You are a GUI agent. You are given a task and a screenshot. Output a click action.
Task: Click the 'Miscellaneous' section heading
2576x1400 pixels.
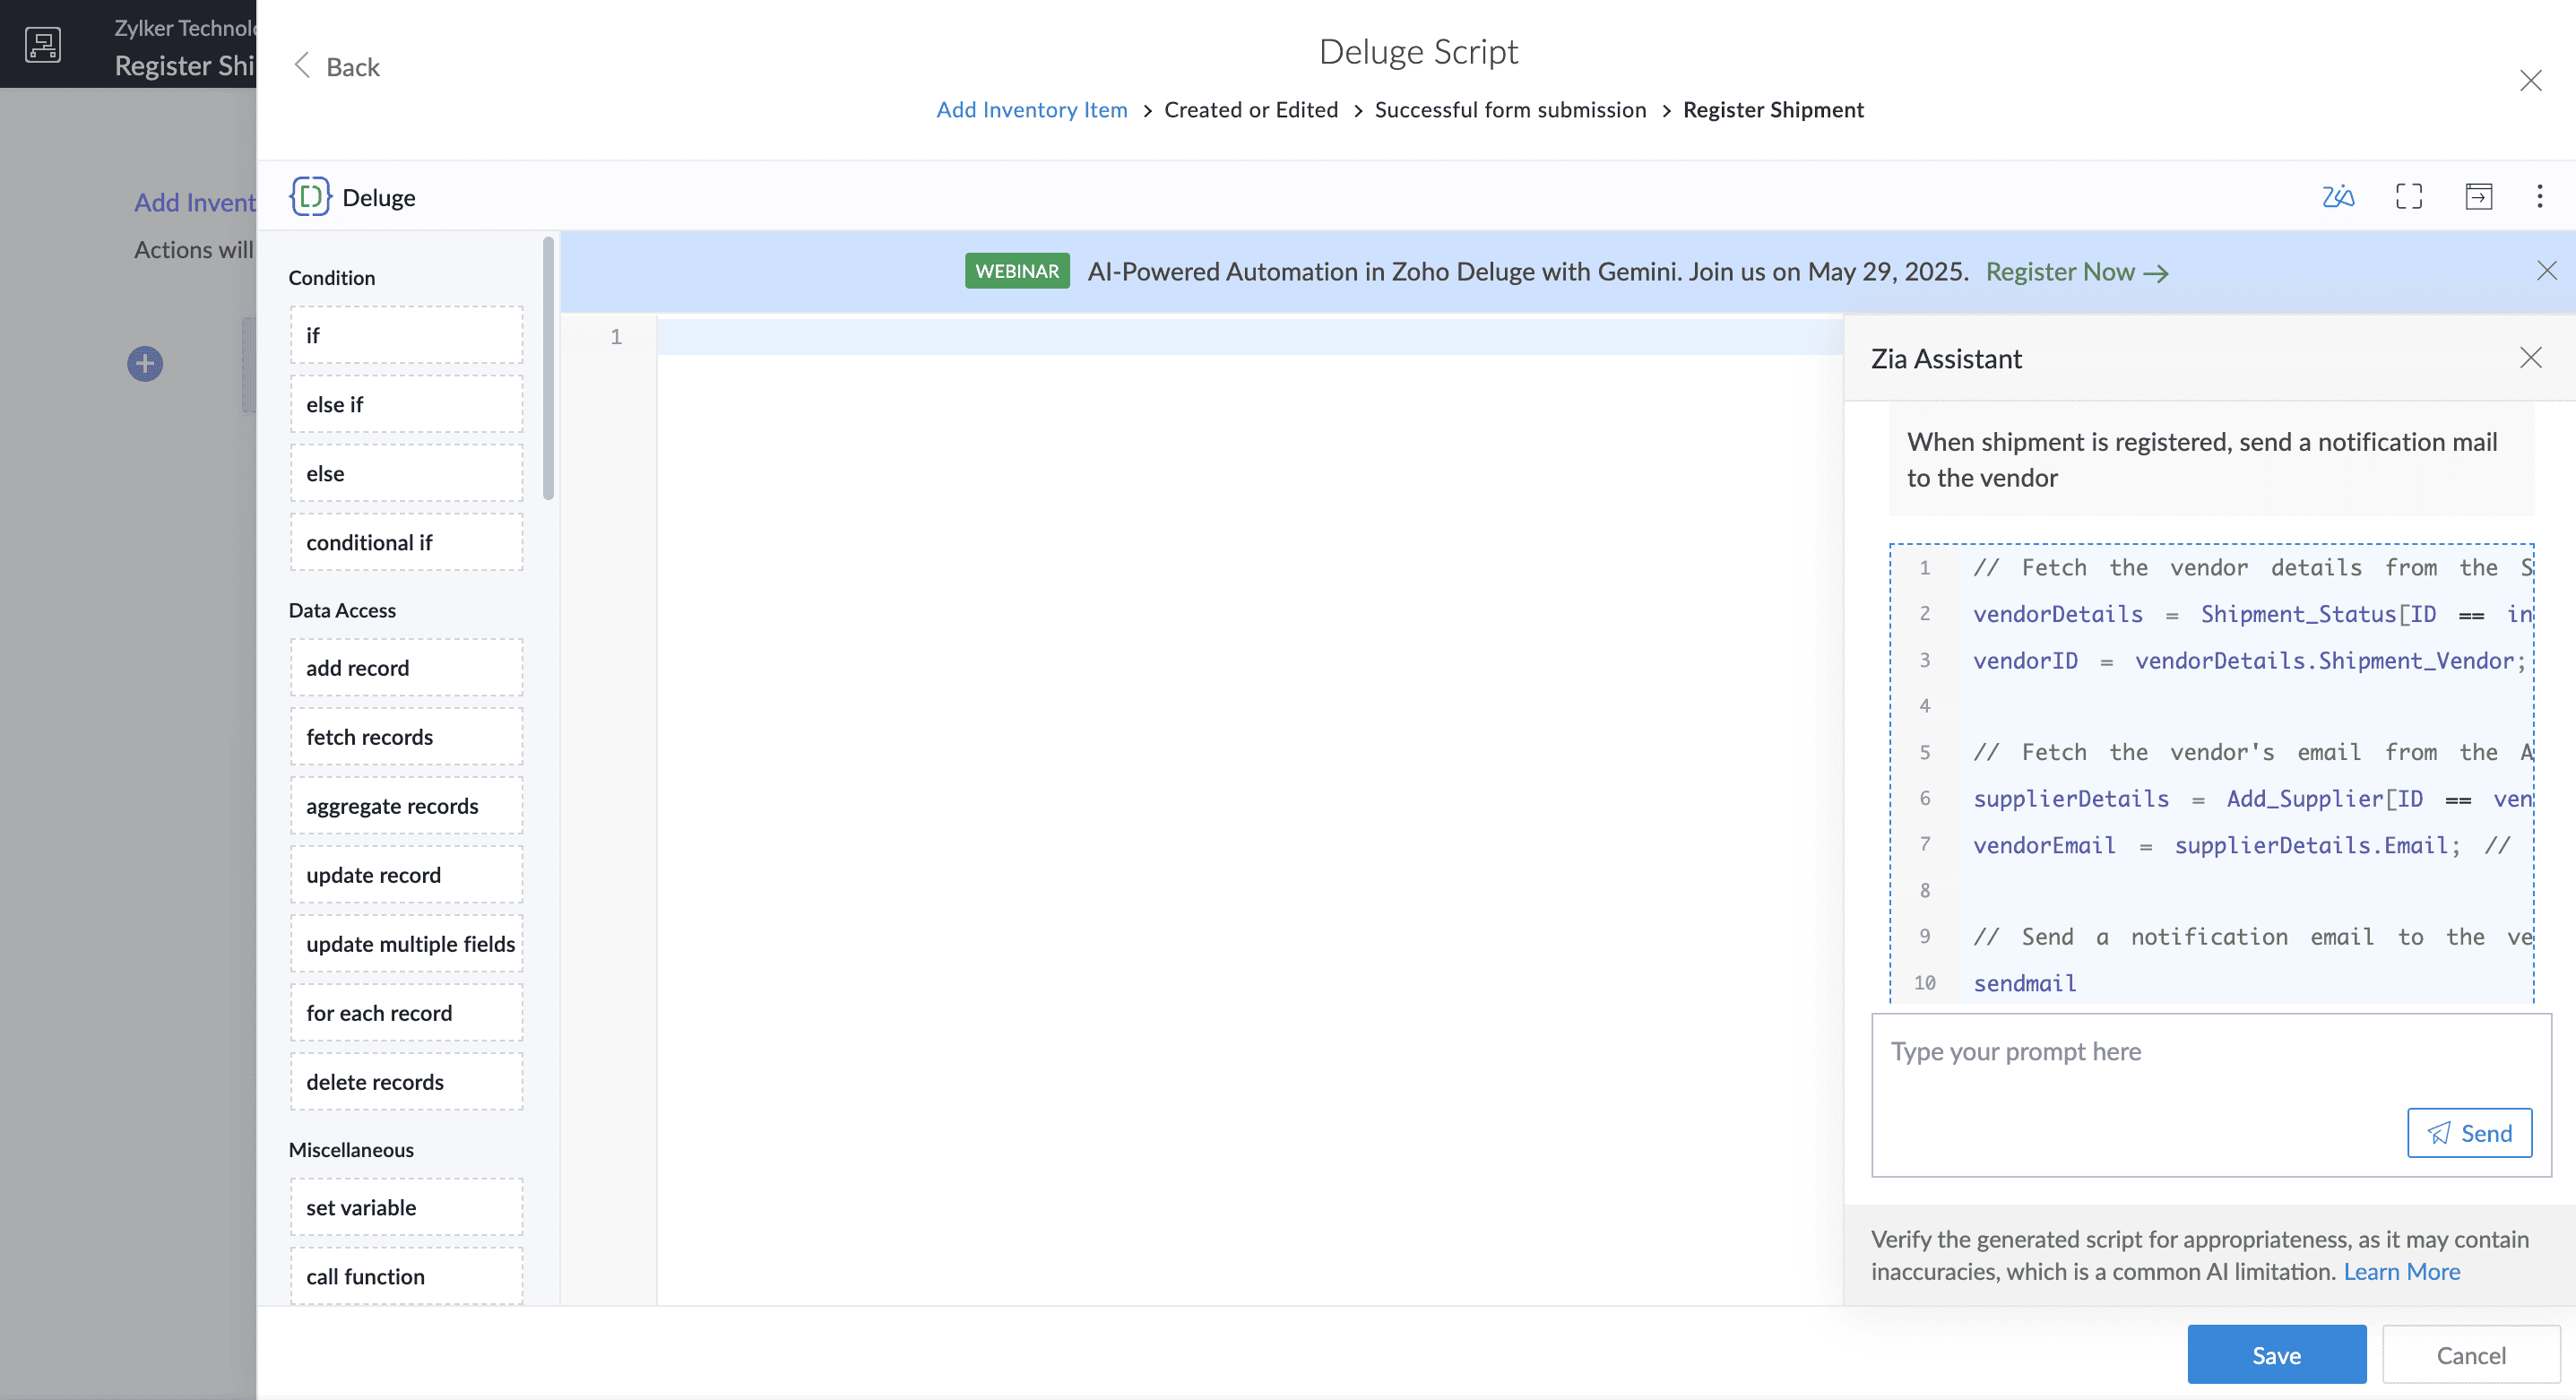click(351, 1149)
